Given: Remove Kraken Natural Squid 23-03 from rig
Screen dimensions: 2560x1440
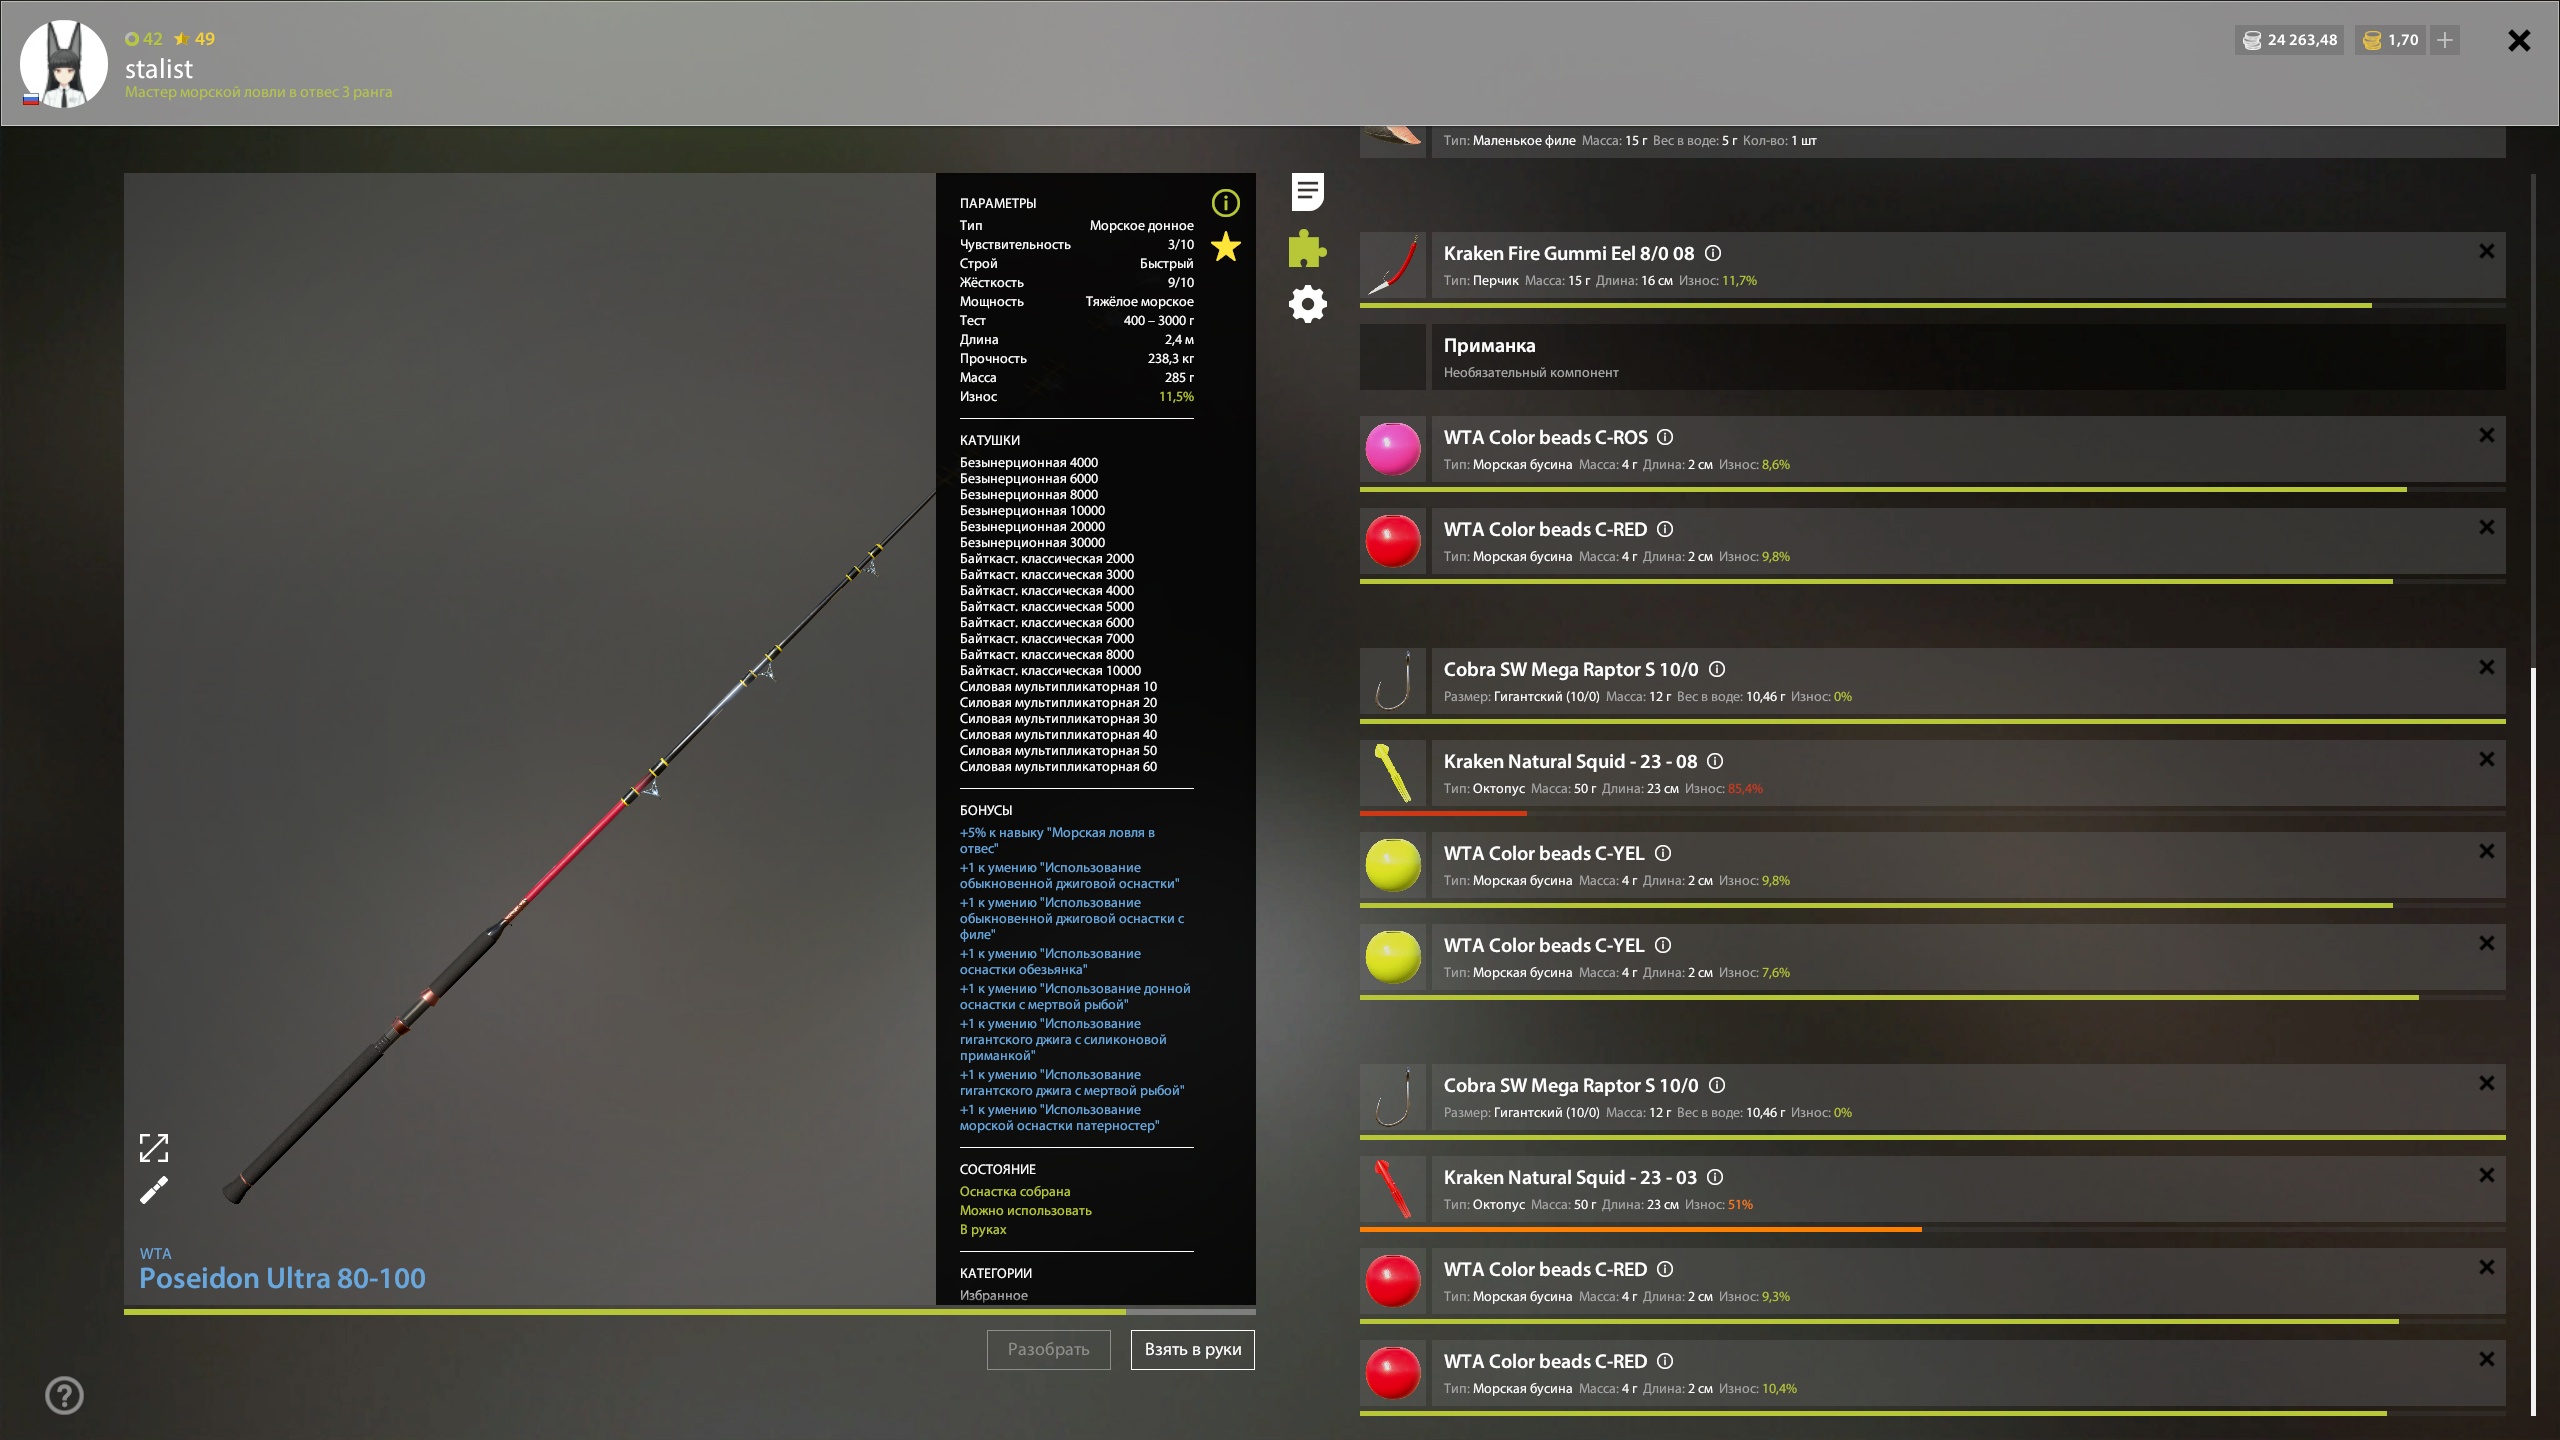Looking at the screenshot, I should click(2487, 1176).
